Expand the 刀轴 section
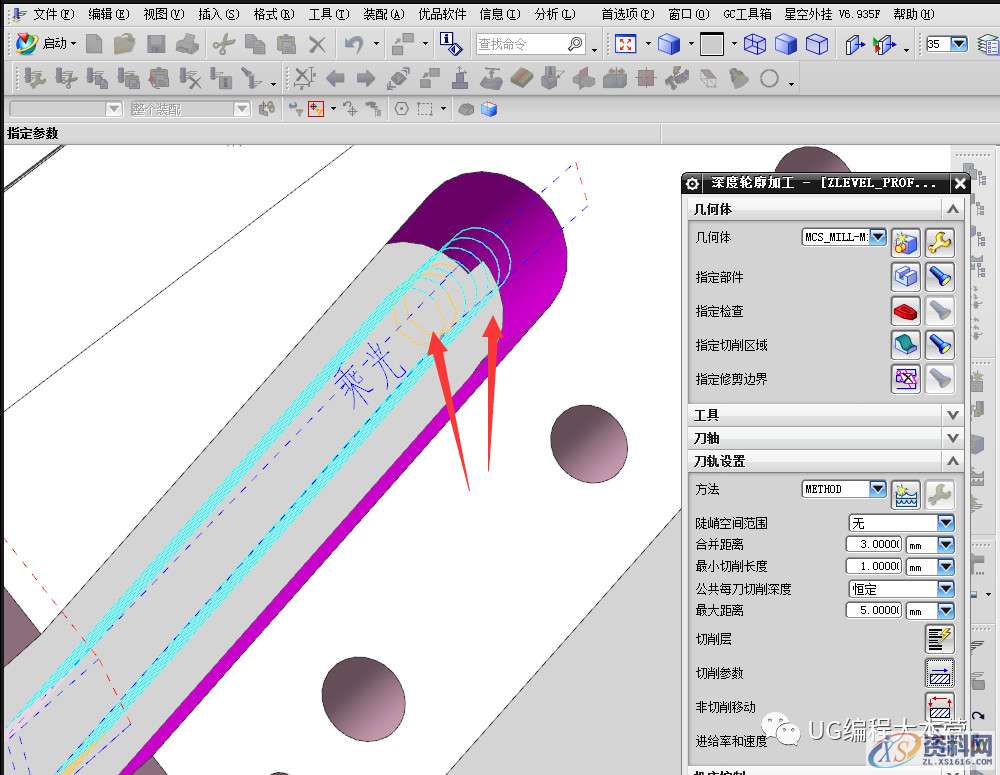The image size is (1000, 775). (x=952, y=438)
